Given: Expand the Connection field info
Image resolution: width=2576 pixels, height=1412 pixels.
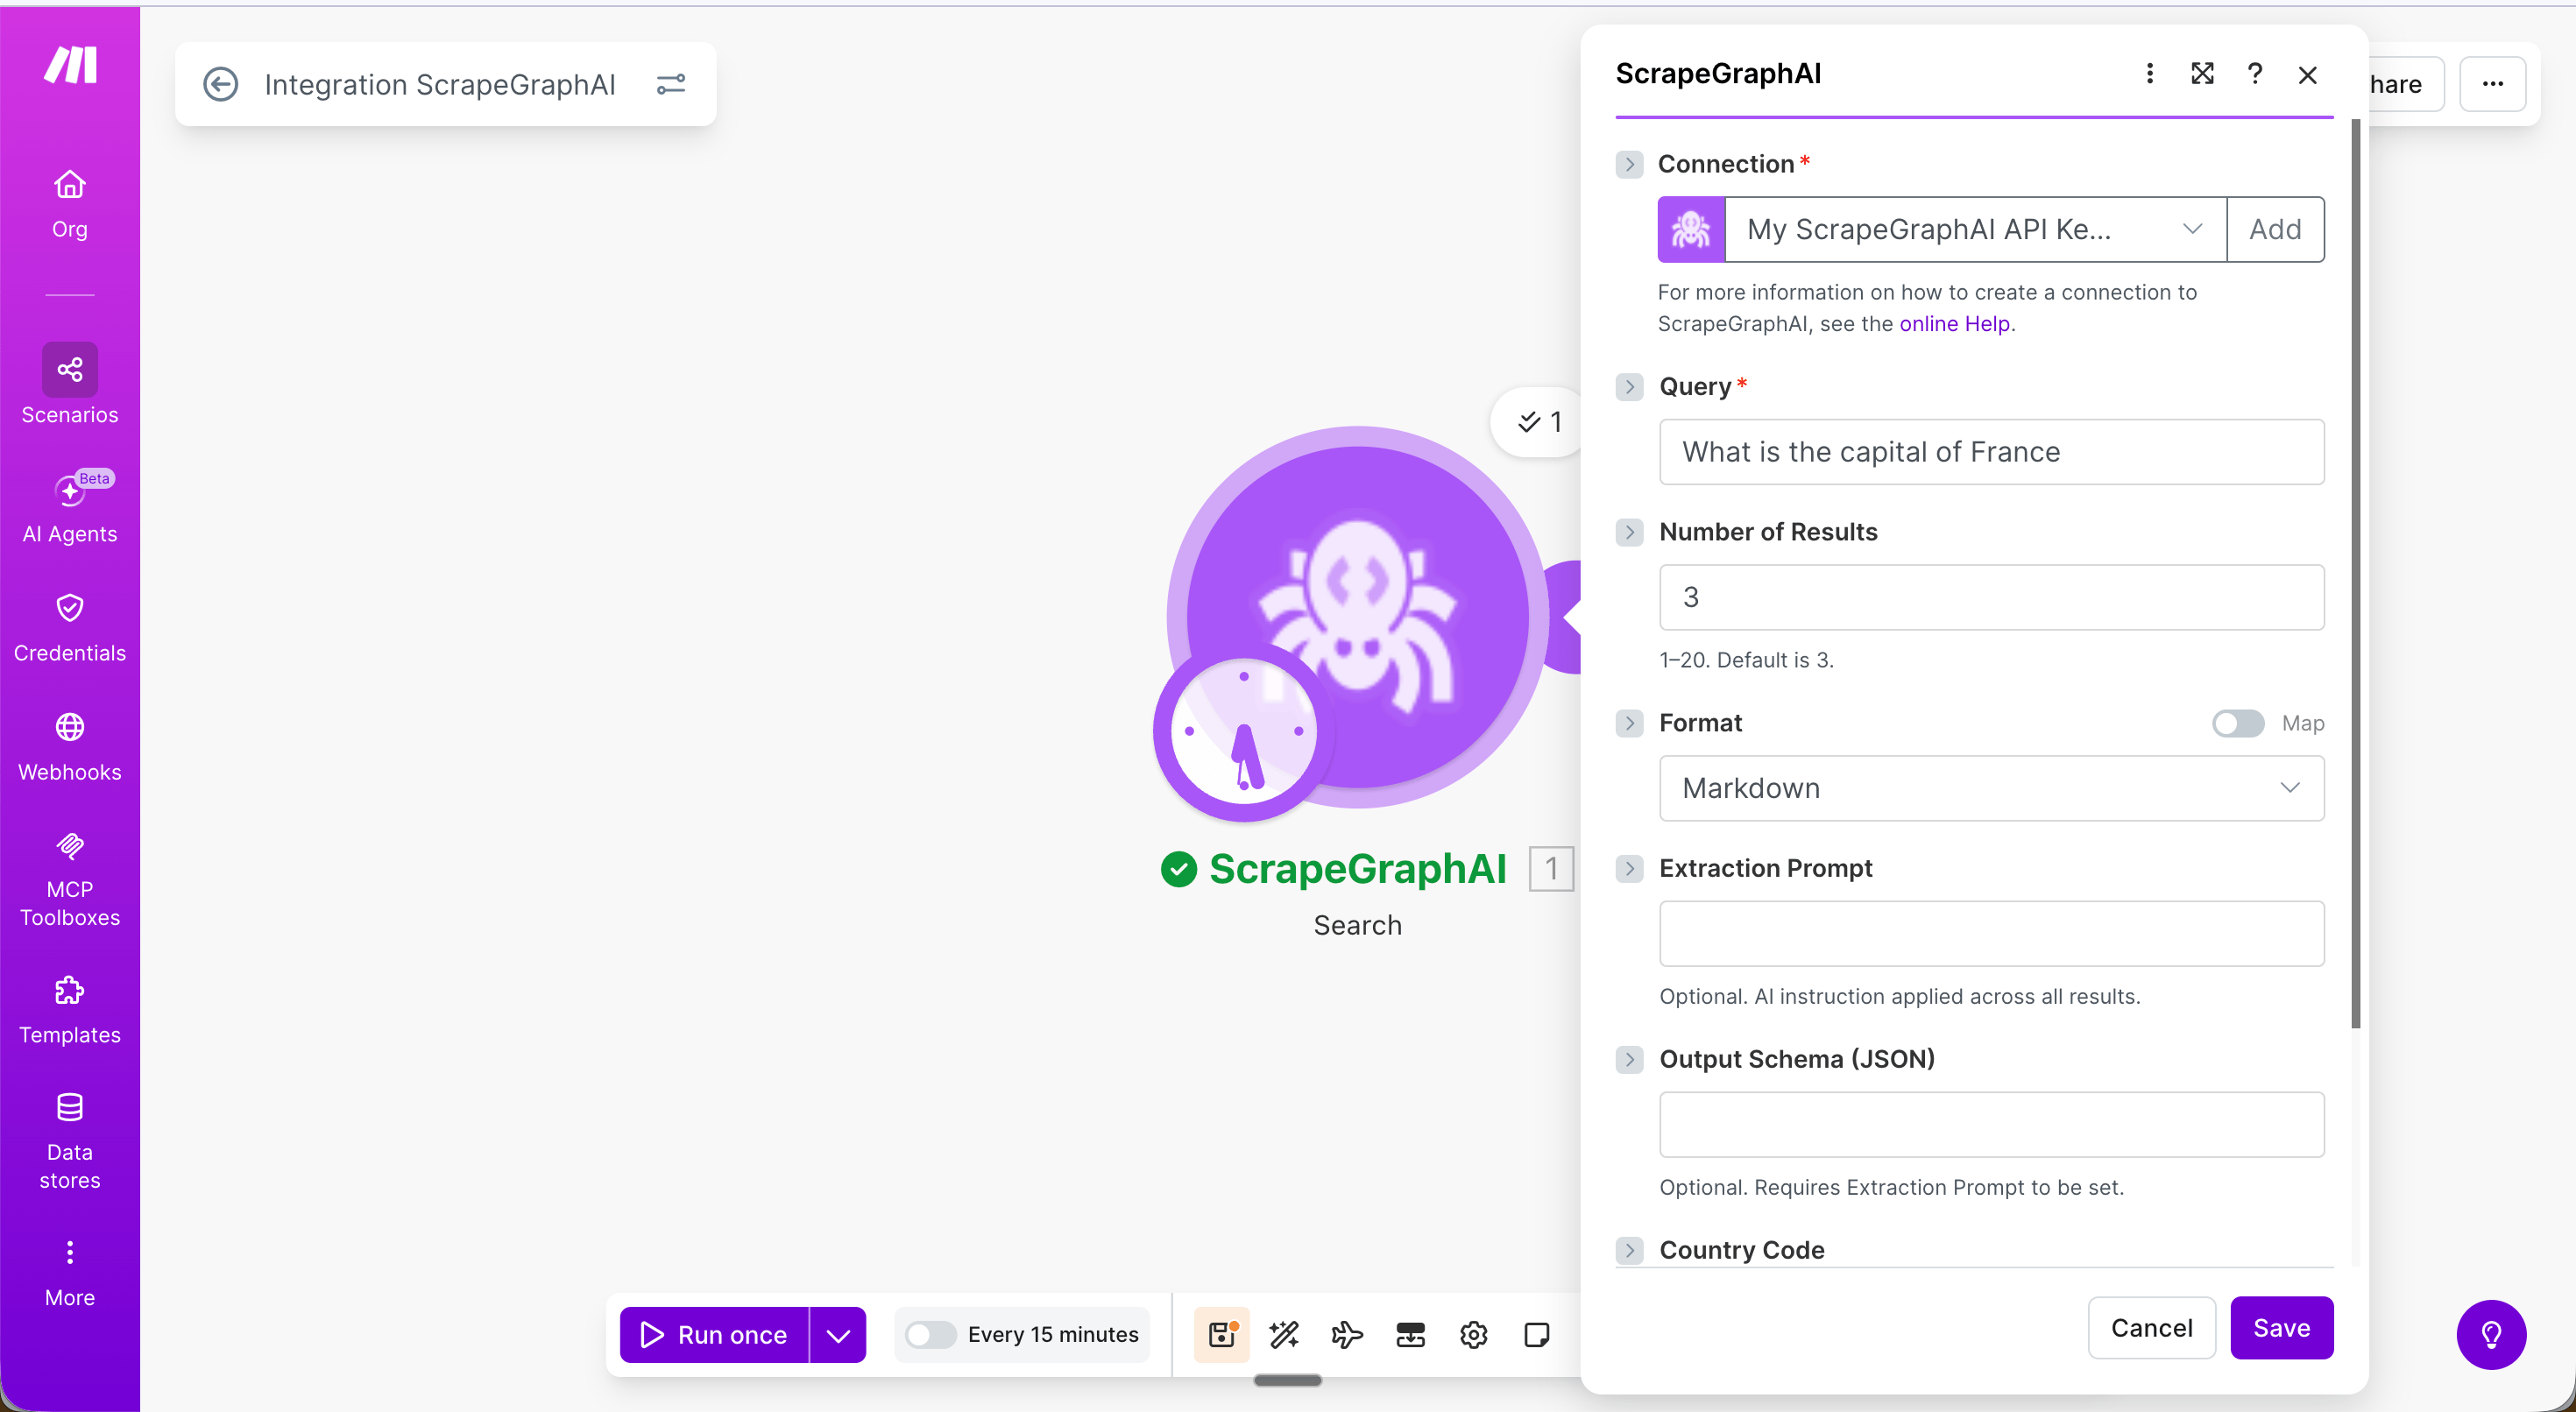Looking at the screenshot, I should pos(1629,164).
